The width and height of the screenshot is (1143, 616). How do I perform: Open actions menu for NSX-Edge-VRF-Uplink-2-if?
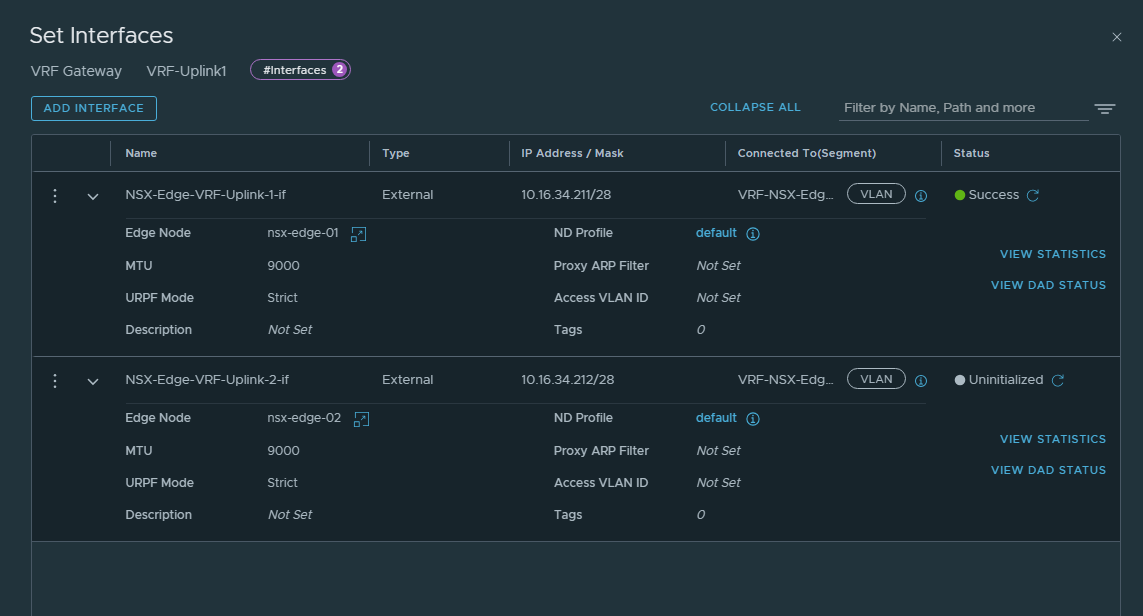tap(55, 381)
